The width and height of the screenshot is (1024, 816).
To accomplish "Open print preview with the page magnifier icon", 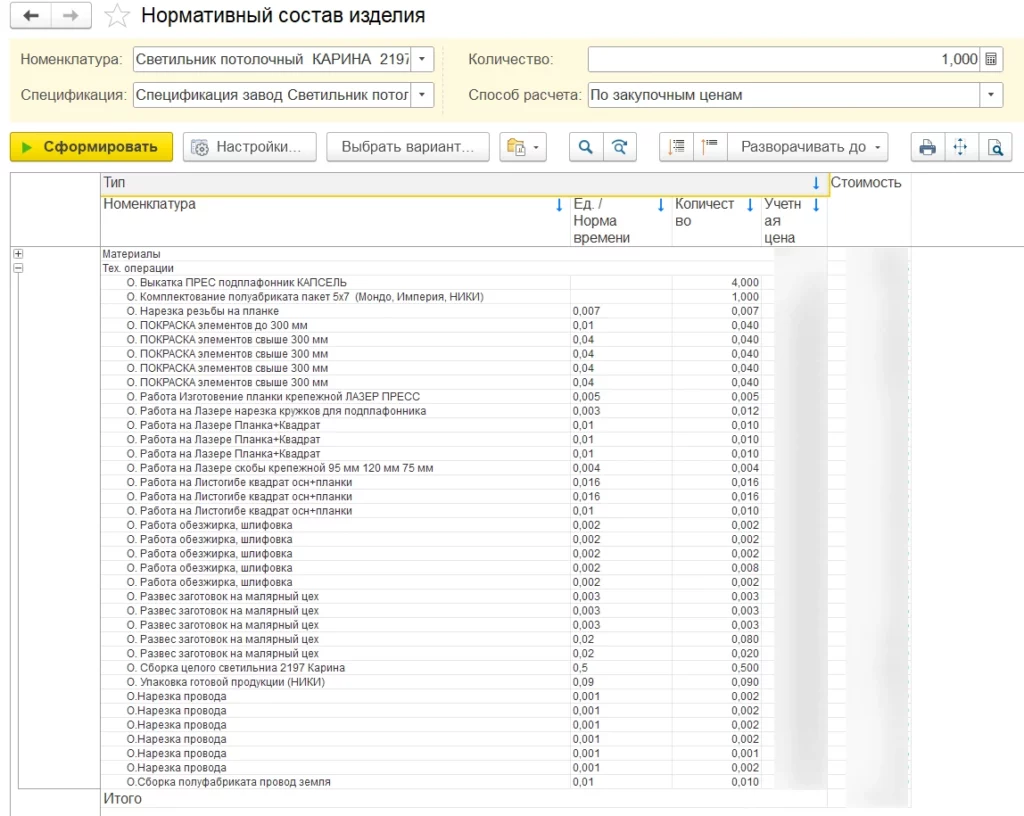I will 995,147.
